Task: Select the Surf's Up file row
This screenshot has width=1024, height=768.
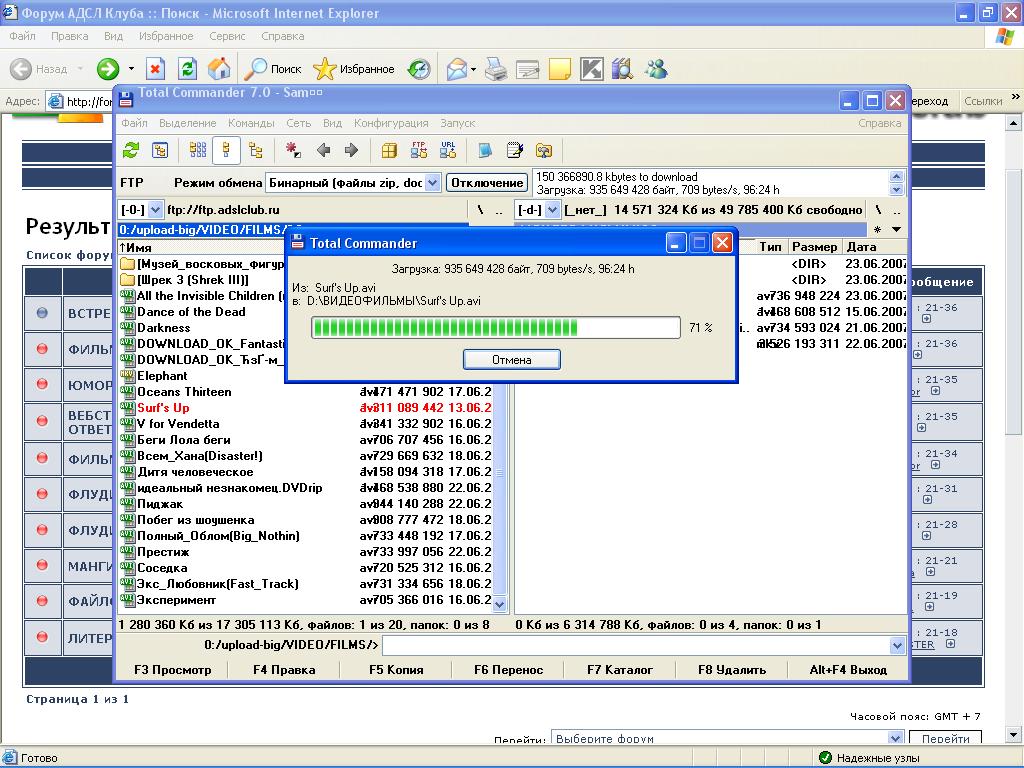Action: [306, 408]
